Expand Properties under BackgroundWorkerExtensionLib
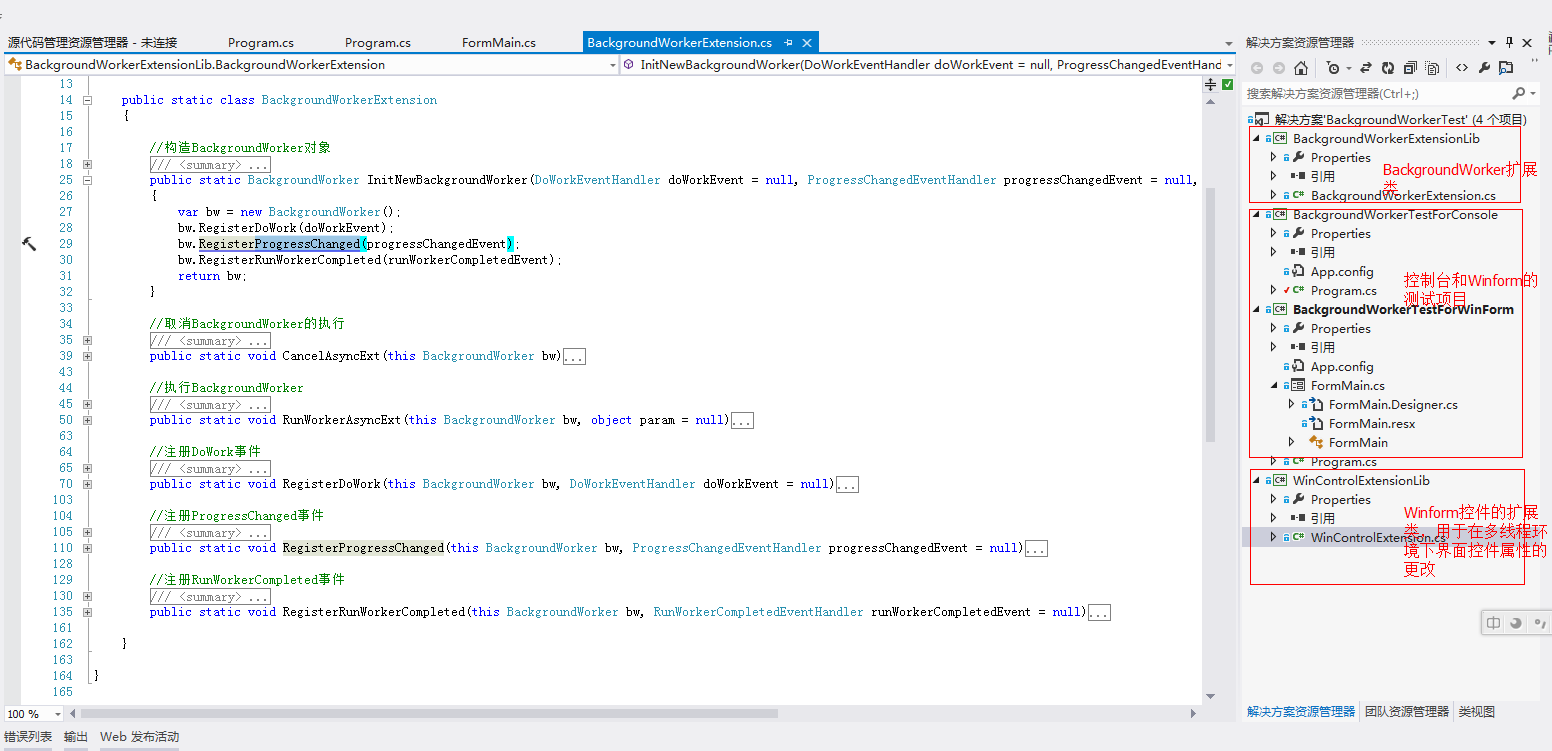The width and height of the screenshot is (1552, 751). pyautogui.click(x=1274, y=157)
